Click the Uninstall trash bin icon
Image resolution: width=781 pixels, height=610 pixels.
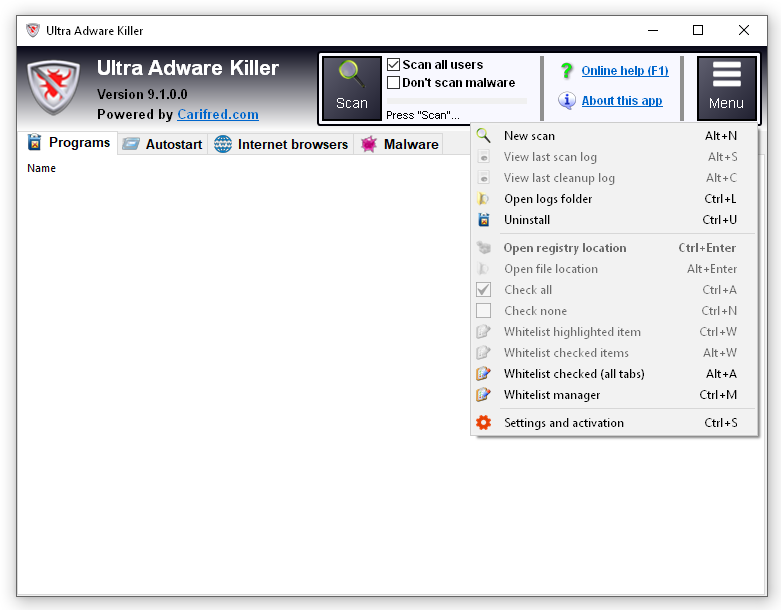click(x=484, y=220)
